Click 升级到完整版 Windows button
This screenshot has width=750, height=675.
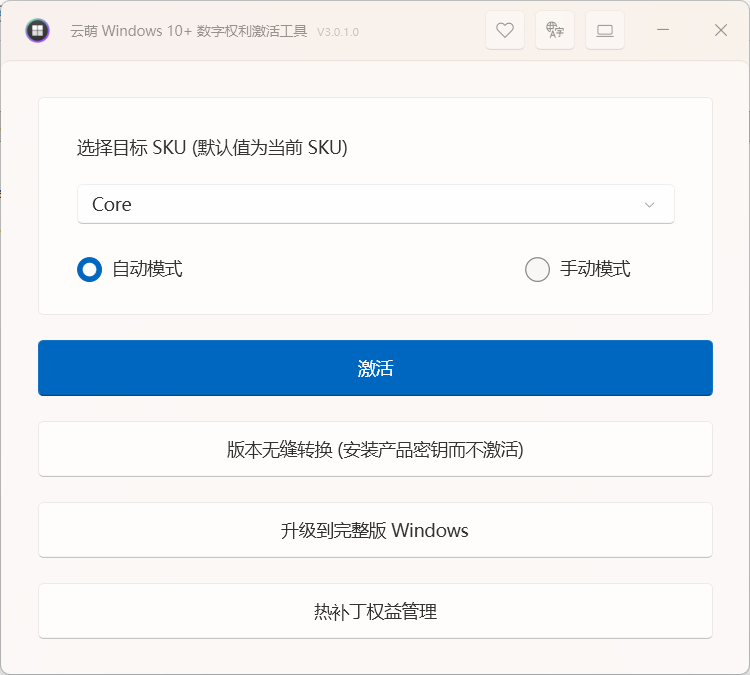(375, 530)
